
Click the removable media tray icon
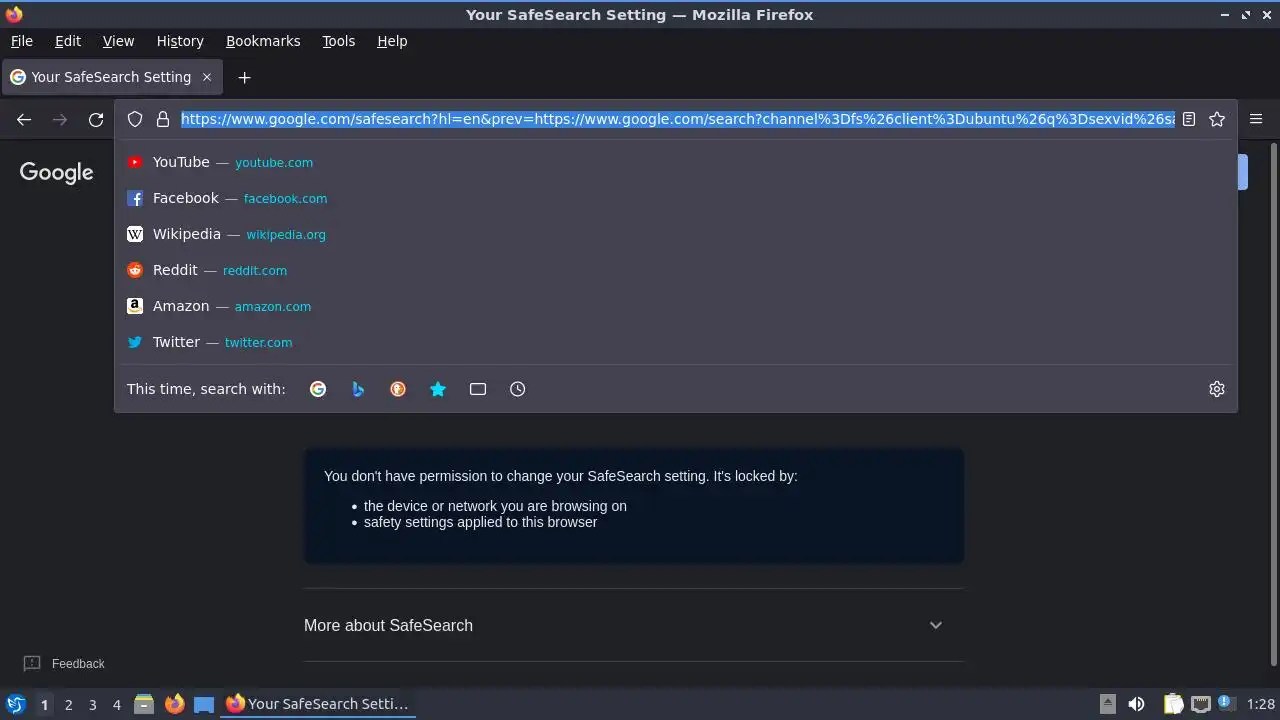pyautogui.click(x=1108, y=704)
